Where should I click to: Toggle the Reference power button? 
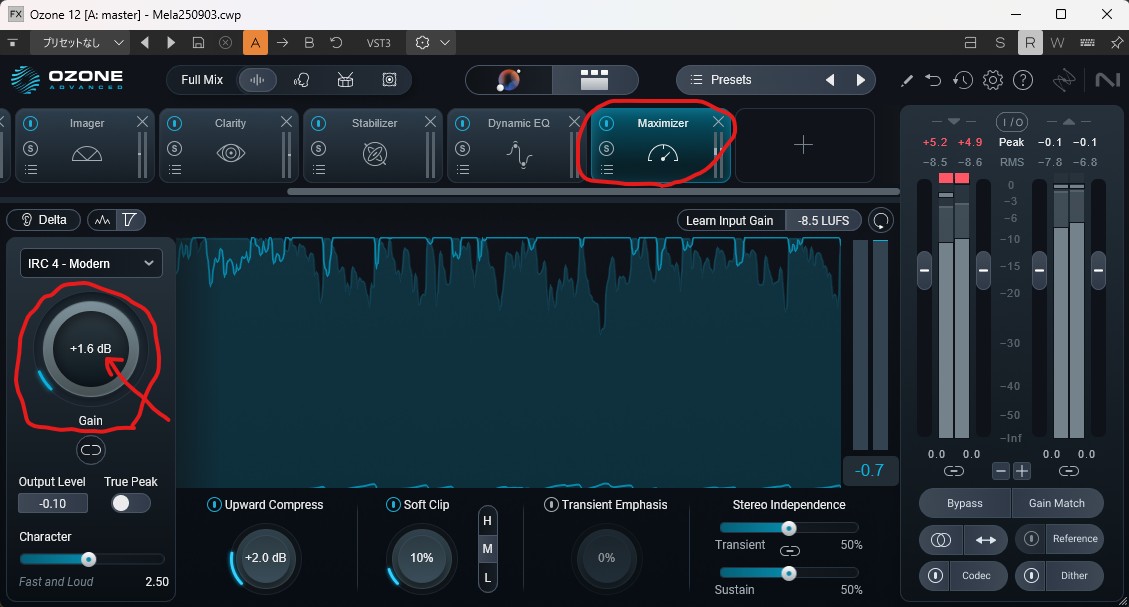[1032, 539]
